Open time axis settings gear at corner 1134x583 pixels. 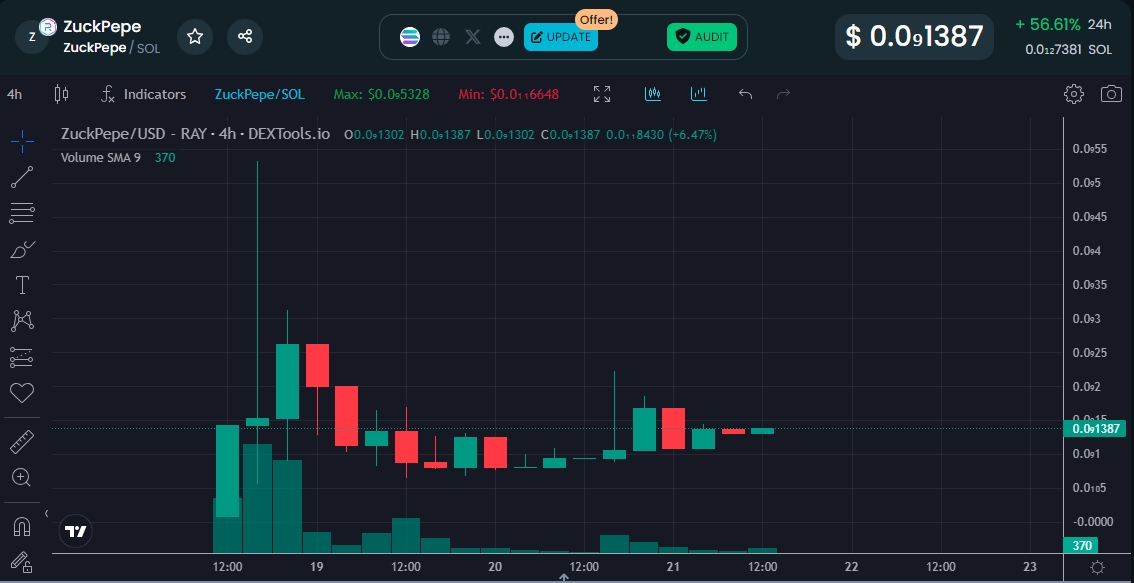click(x=1098, y=567)
